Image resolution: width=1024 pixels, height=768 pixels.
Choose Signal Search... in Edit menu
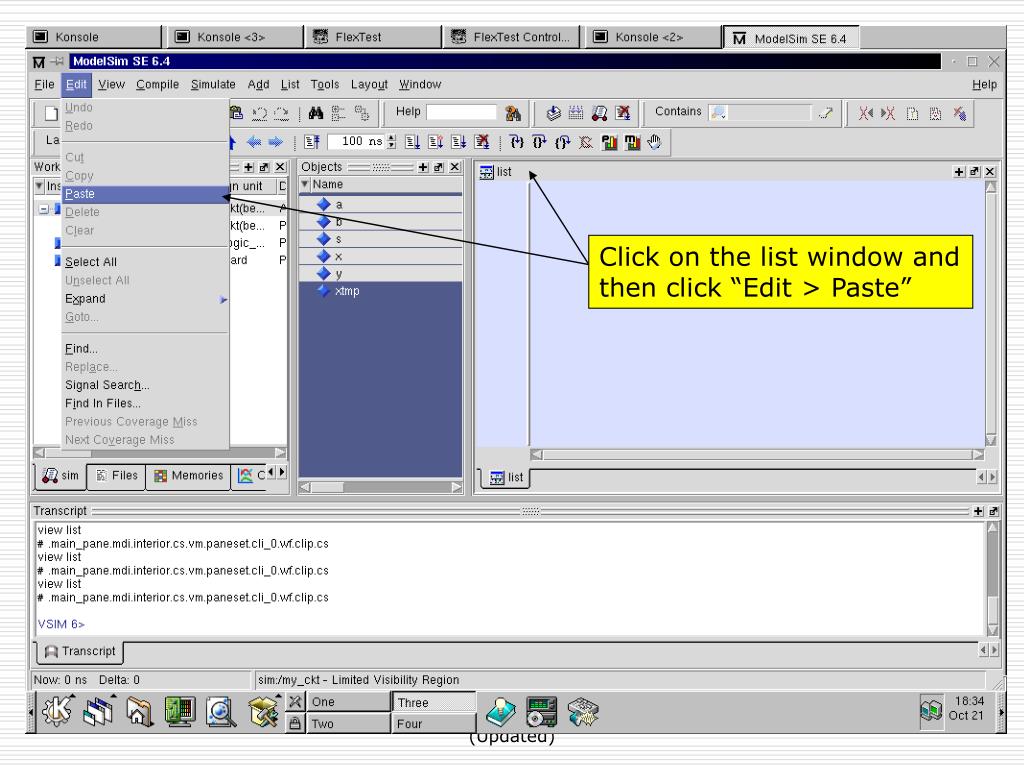145,385
